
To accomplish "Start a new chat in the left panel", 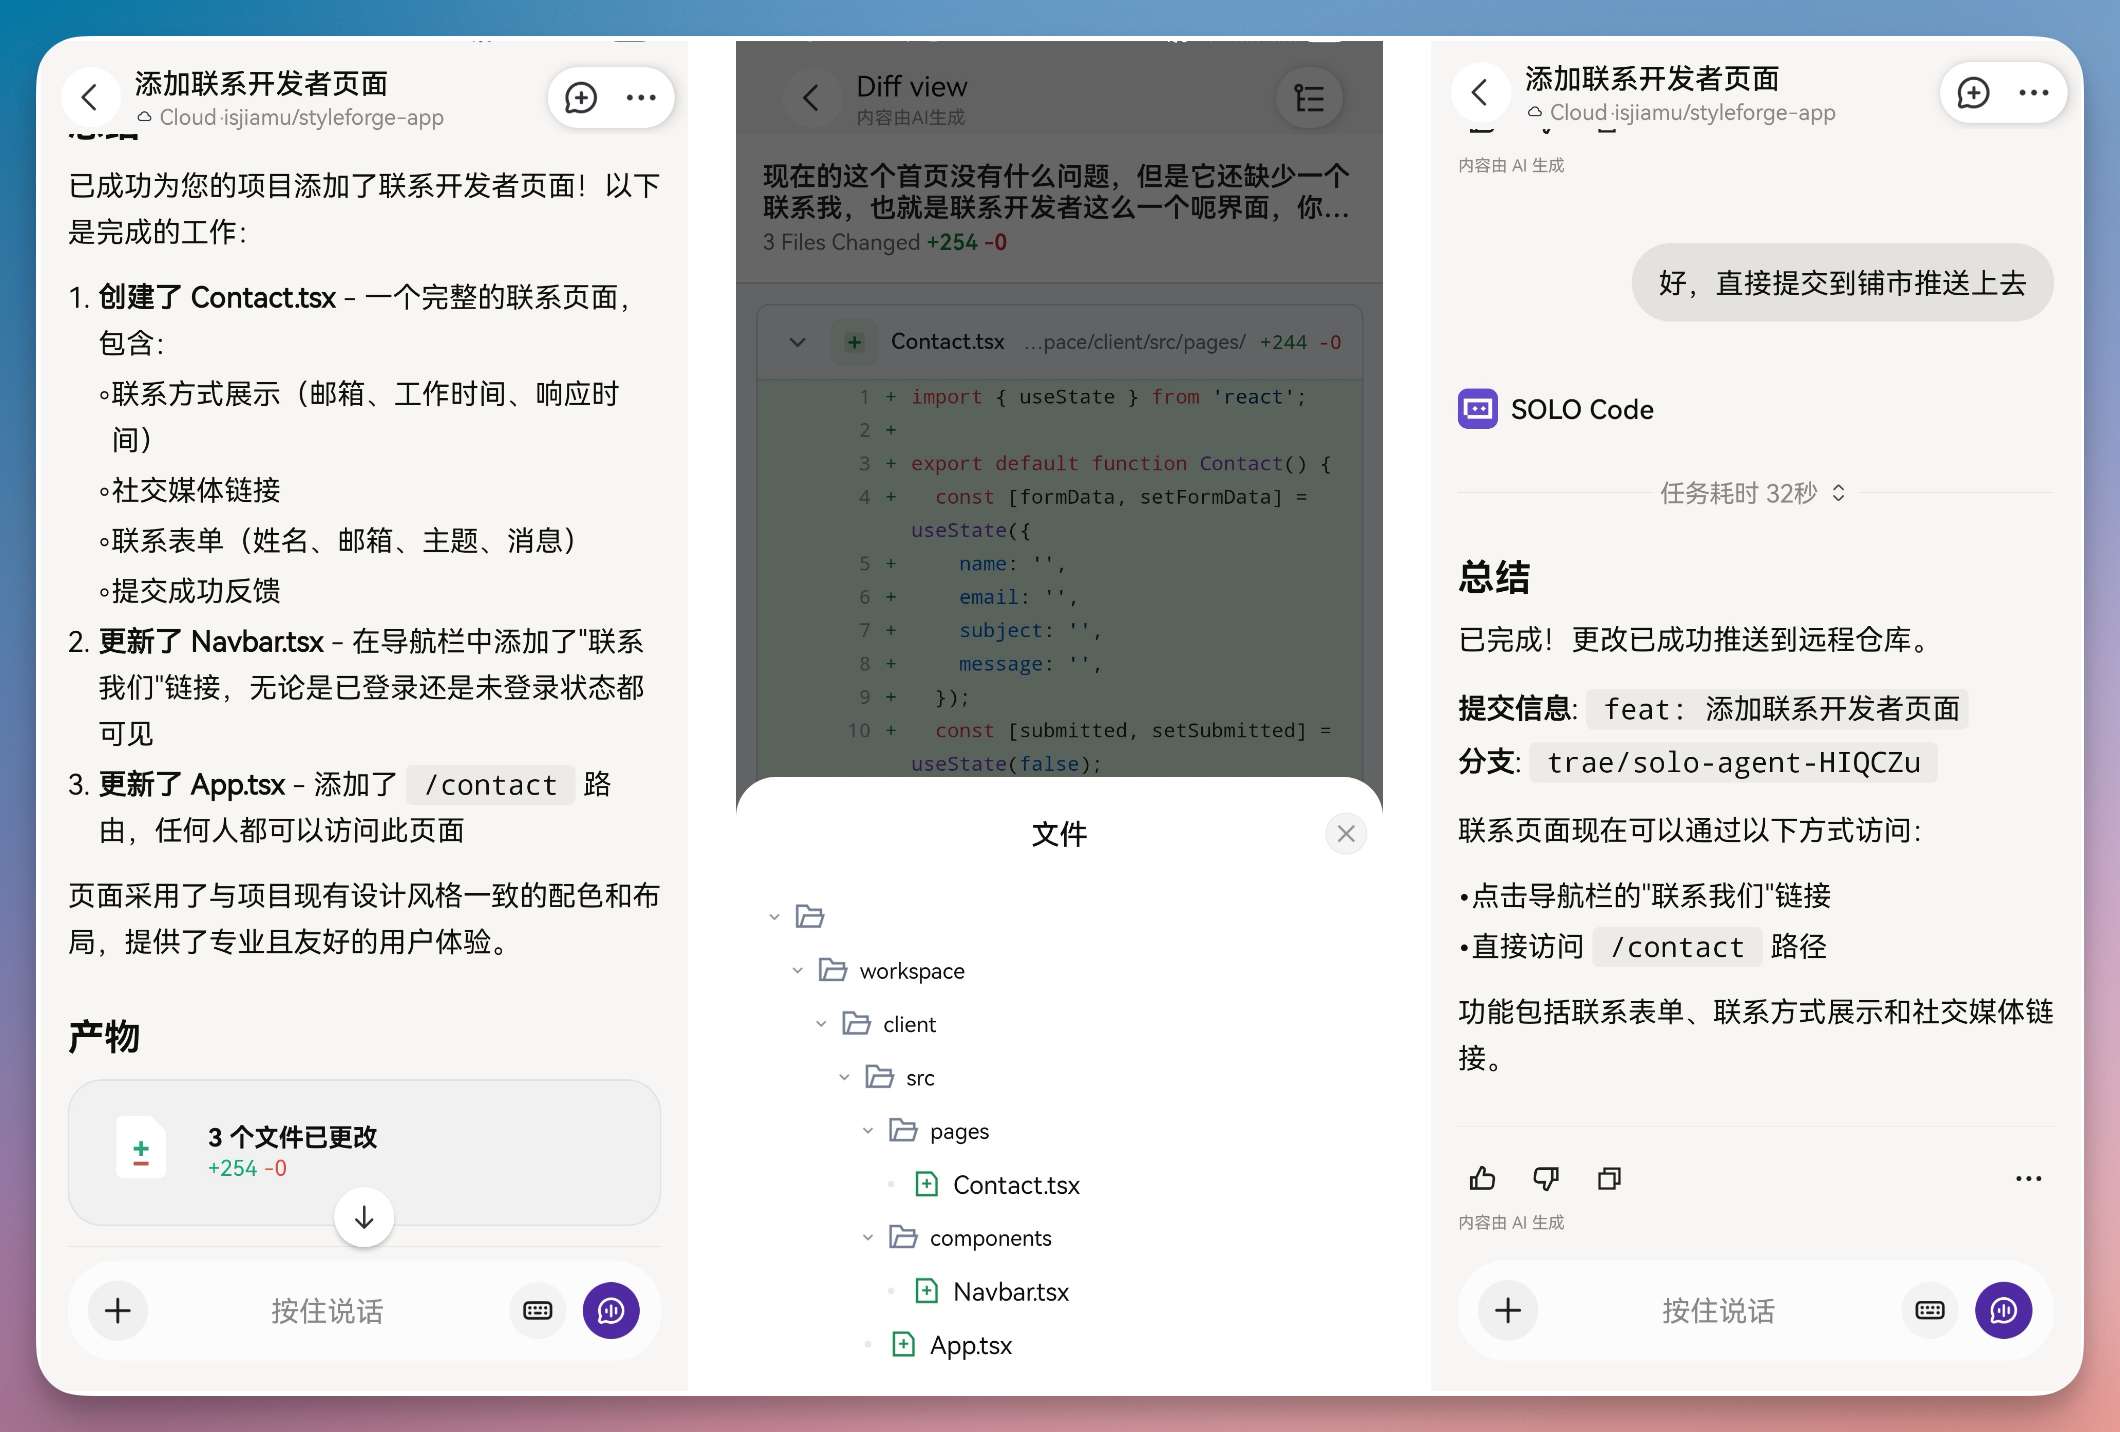I will [x=581, y=98].
